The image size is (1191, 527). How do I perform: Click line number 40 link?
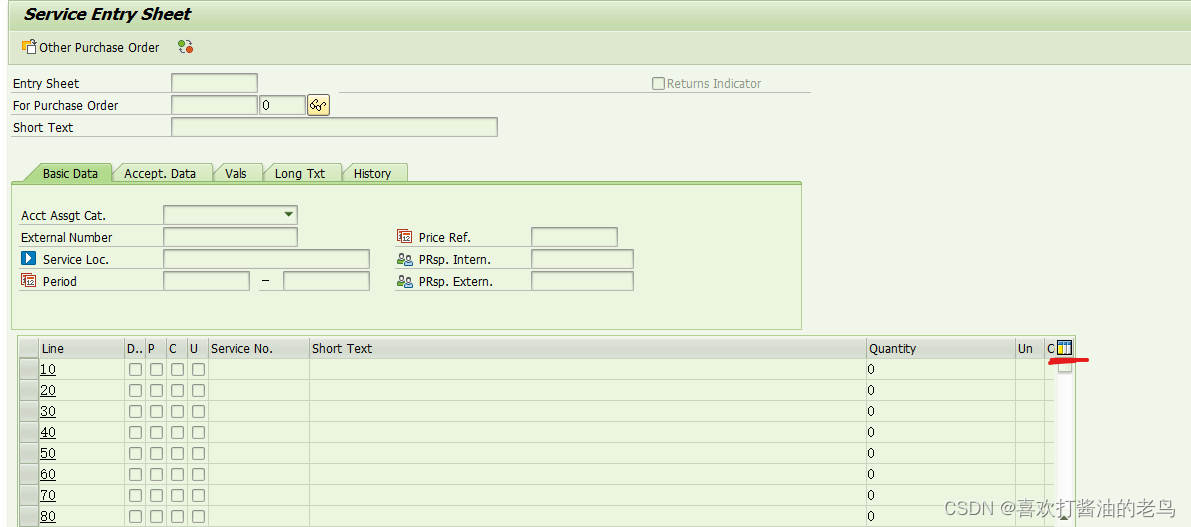tap(48, 432)
